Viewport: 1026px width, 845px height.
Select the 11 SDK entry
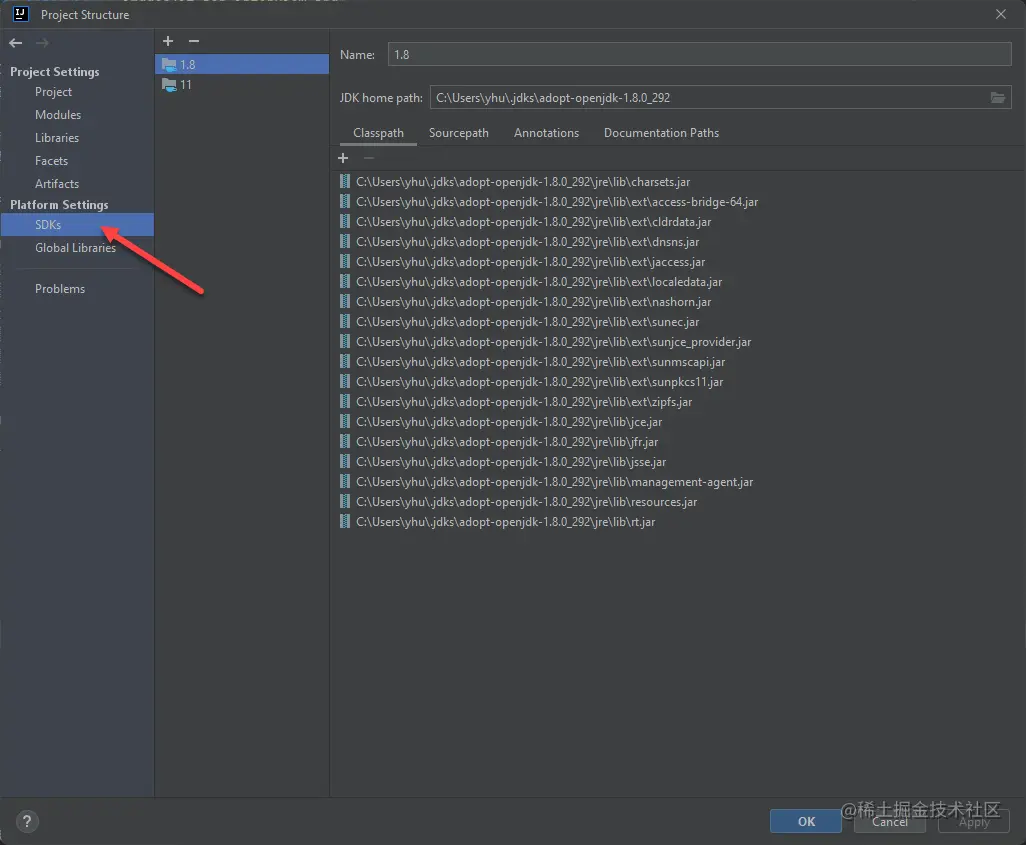[x=242, y=84]
